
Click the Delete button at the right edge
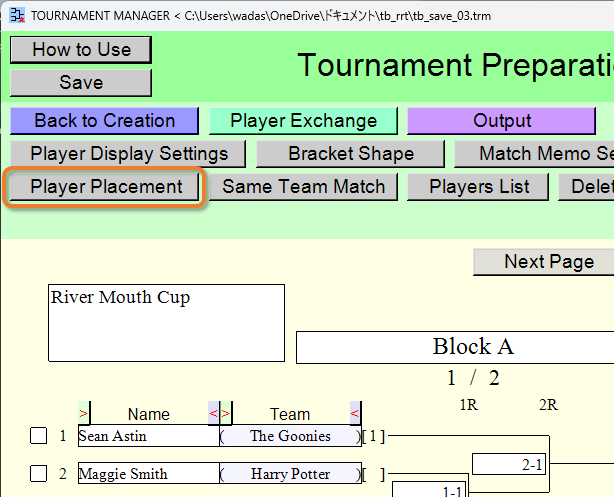(x=586, y=187)
